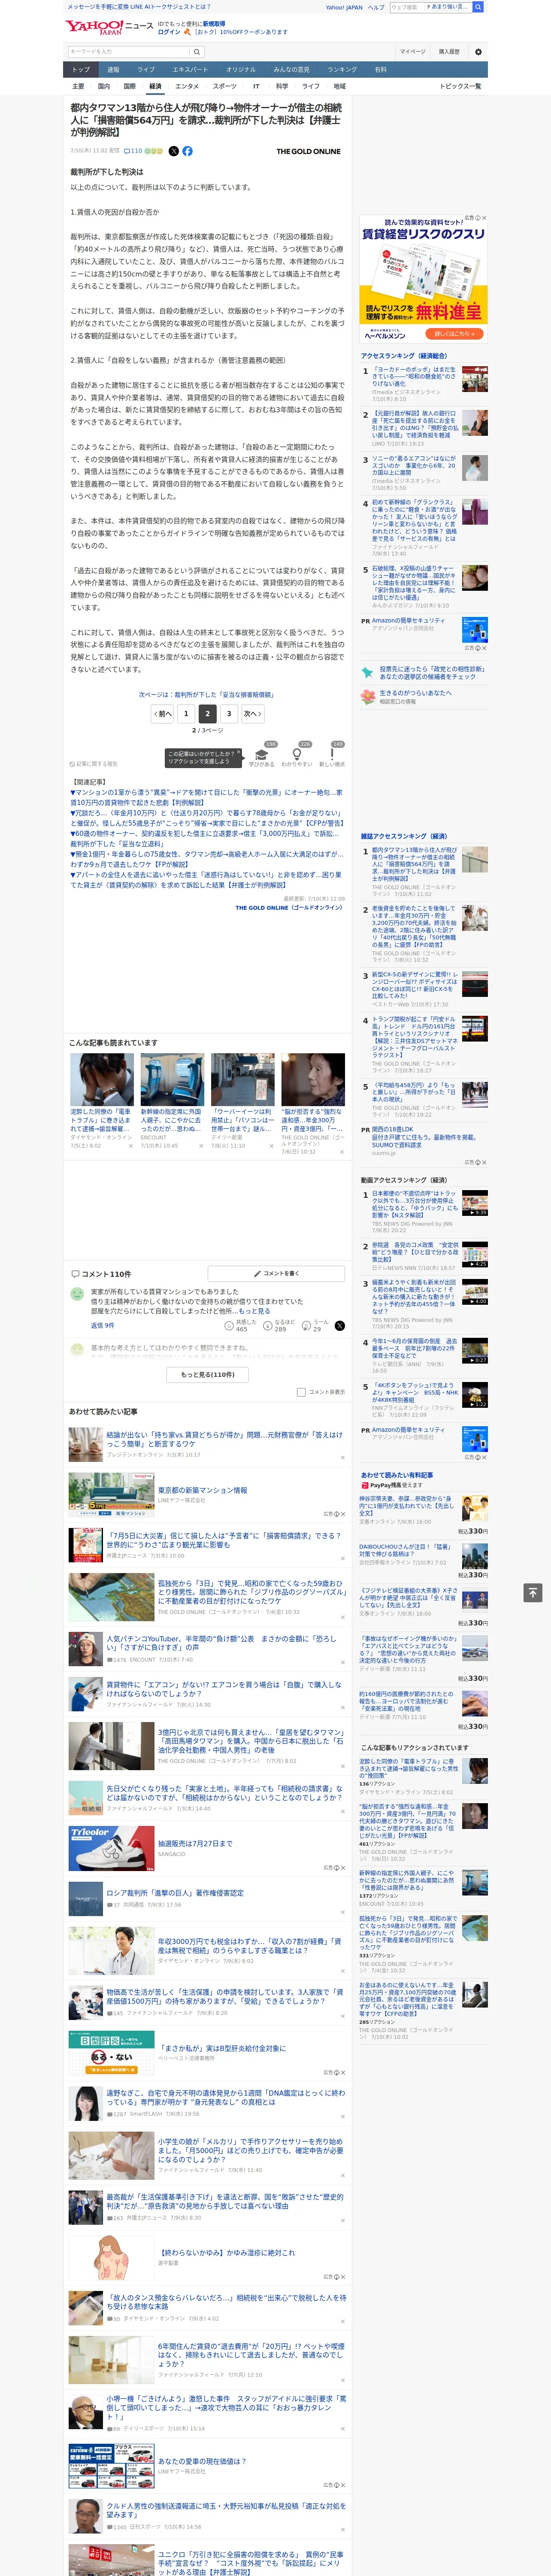Focus the キーワードを入力 search field
The height and width of the screenshot is (2576, 551).
point(129,52)
